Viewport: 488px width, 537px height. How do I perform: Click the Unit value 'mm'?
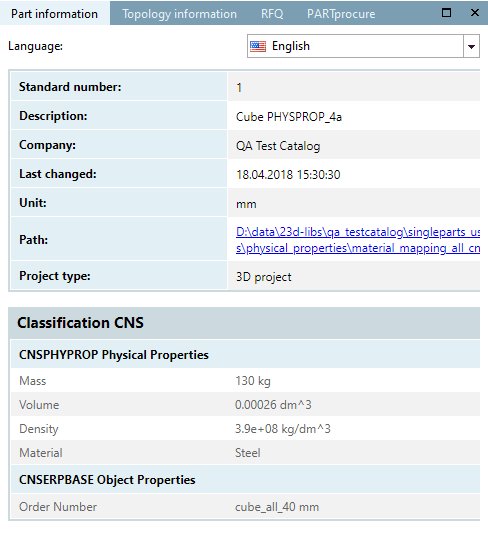tap(246, 204)
